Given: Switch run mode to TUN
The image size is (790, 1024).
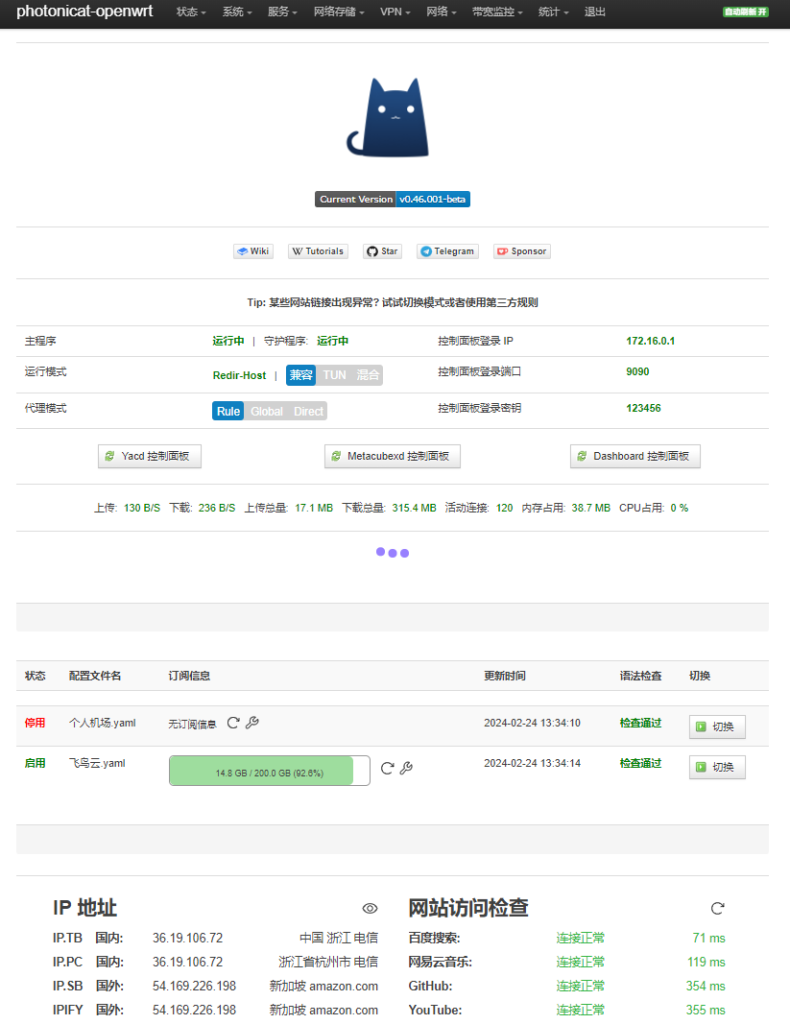Looking at the screenshot, I should pos(334,375).
